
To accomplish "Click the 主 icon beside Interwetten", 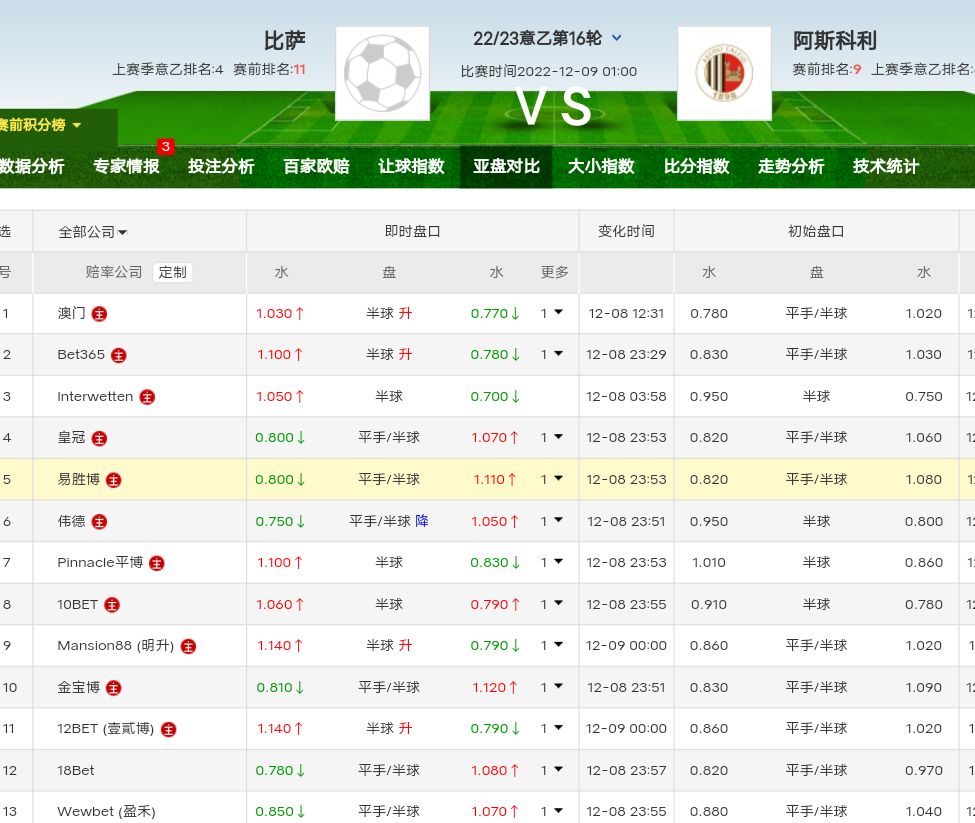I will point(147,397).
